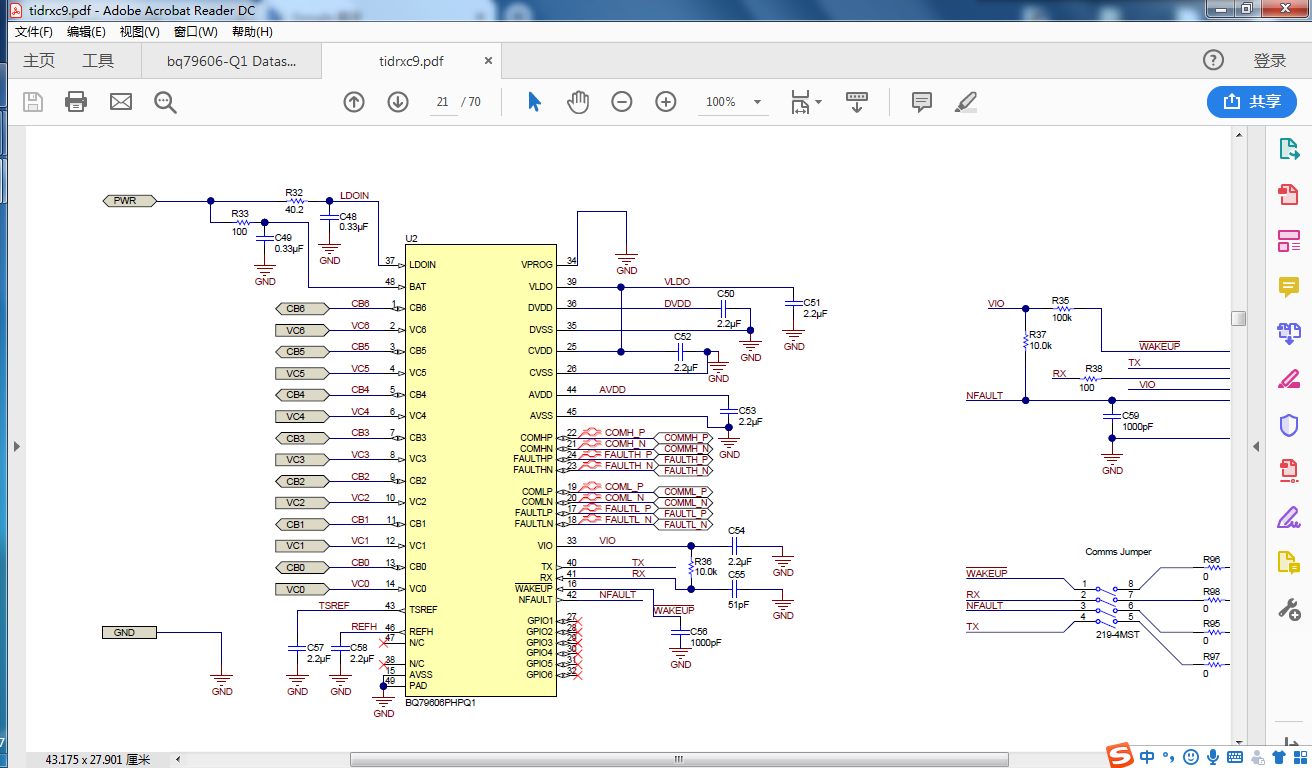Open the 编辑(E) menu
This screenshot has height=768, width=1312.
point(86,32)
